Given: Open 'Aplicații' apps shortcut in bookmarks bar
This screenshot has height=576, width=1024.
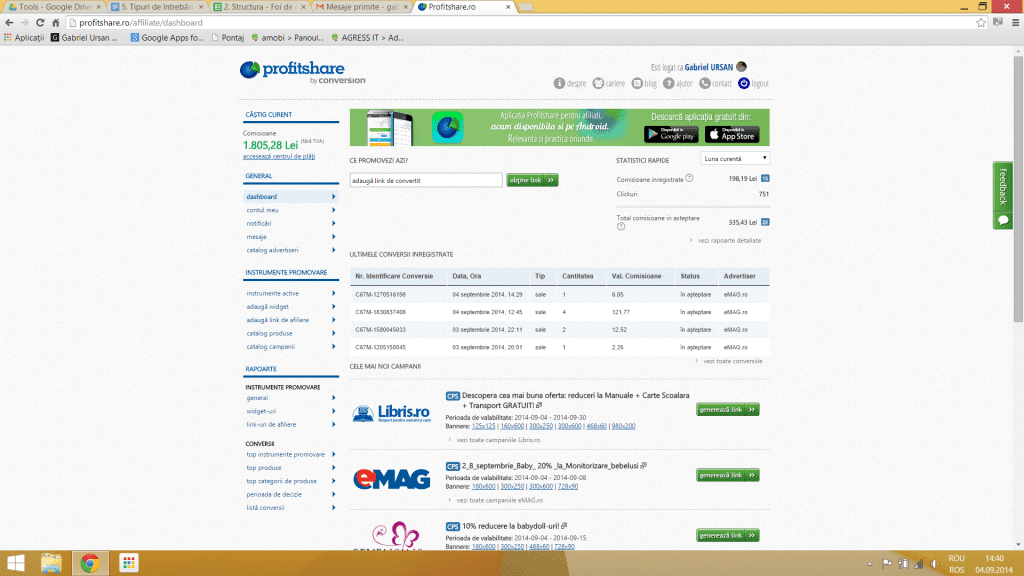Looking at the screenshot, I should pos(24,38).
